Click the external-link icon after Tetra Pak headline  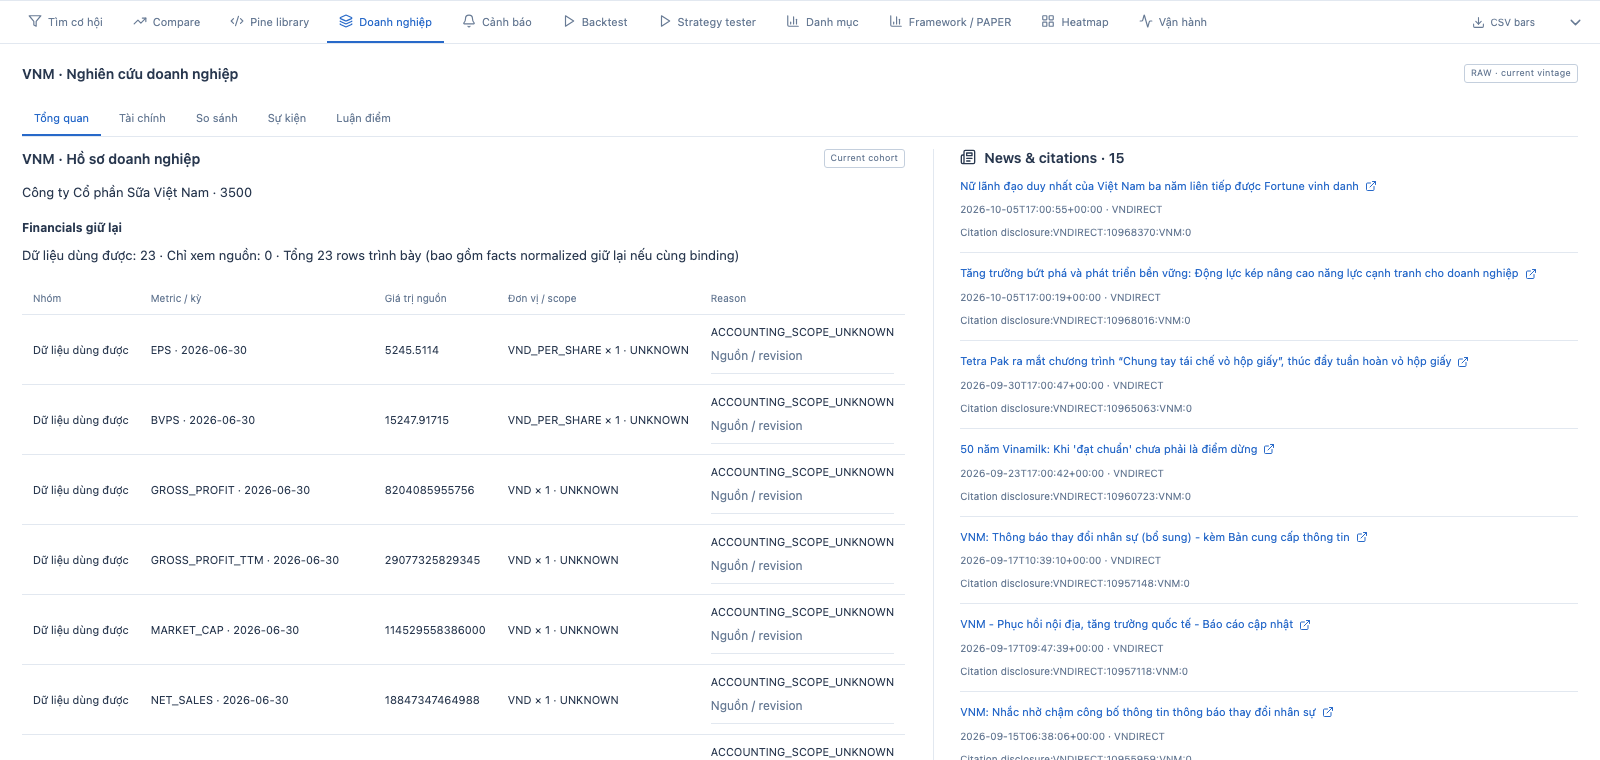click(1463, 362)
